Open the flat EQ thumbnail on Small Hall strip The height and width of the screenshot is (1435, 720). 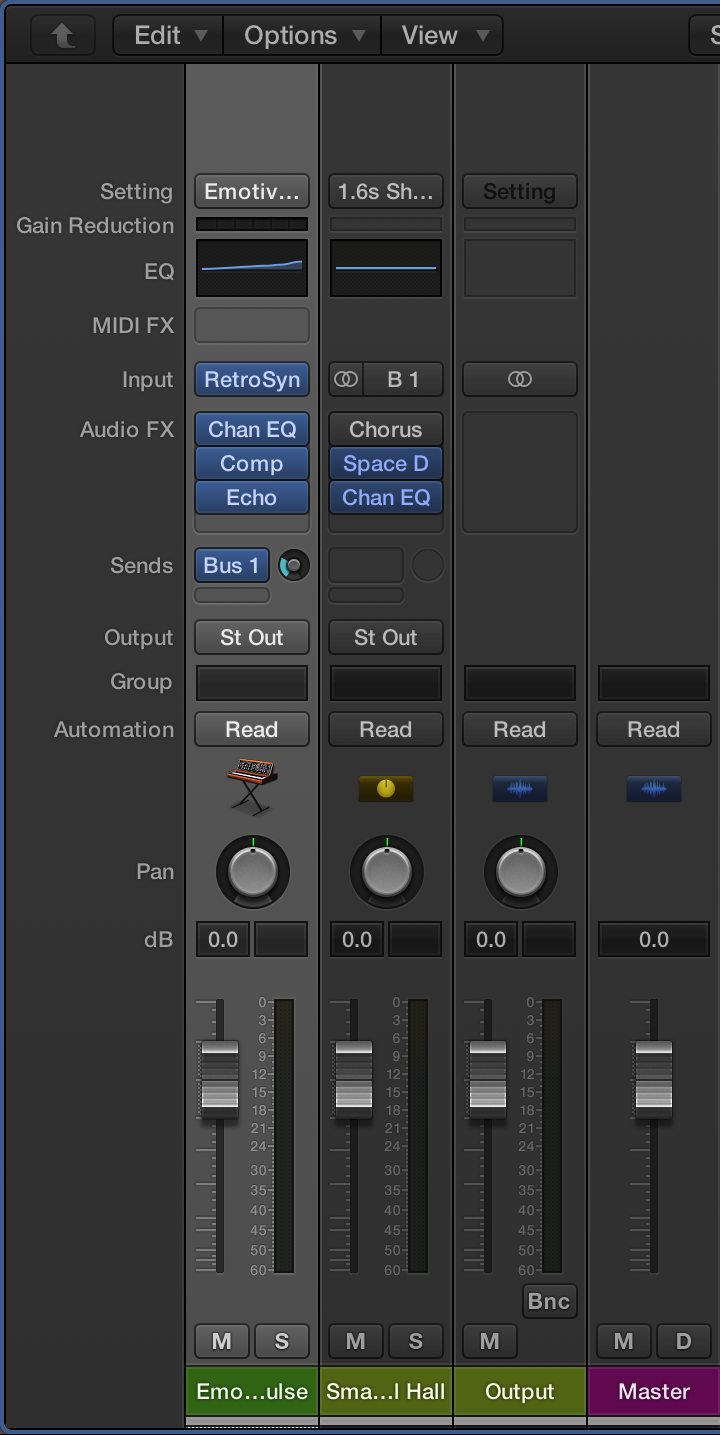click(x=386, y=268)
